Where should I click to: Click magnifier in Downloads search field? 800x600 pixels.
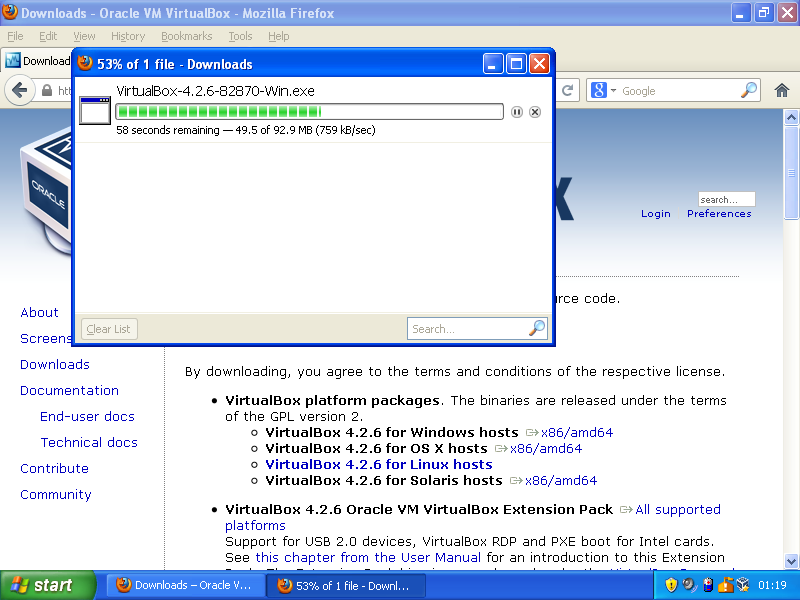click(537, 328)
